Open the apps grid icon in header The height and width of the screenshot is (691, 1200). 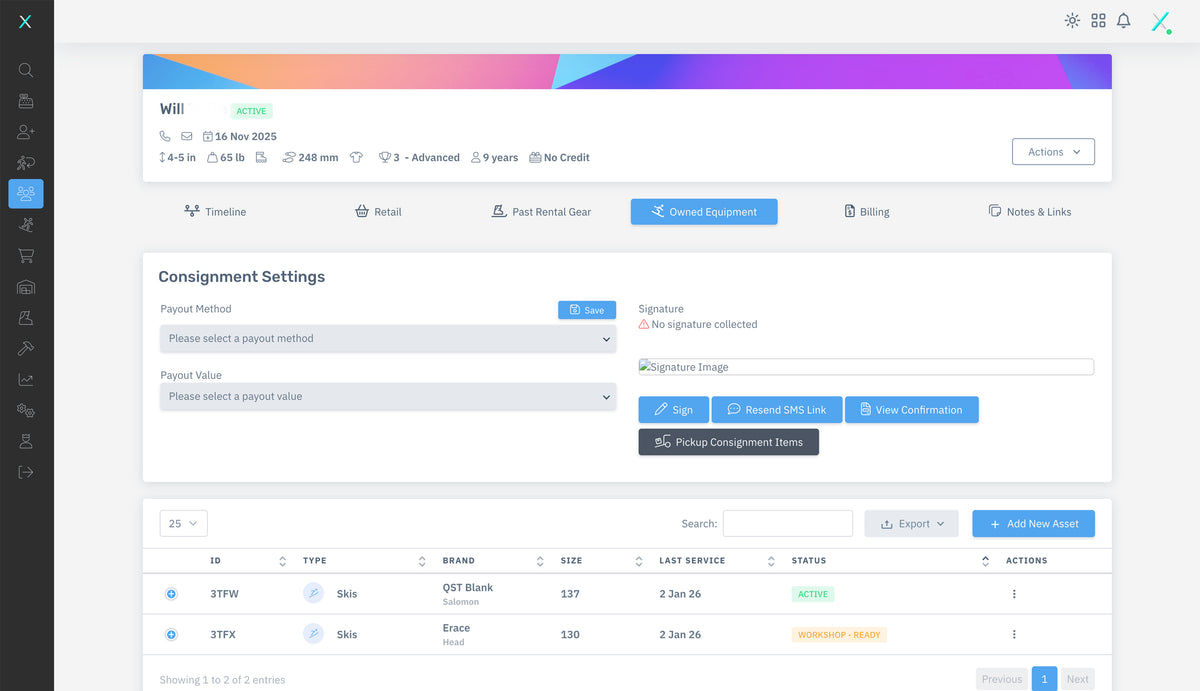click(1098, 21)
